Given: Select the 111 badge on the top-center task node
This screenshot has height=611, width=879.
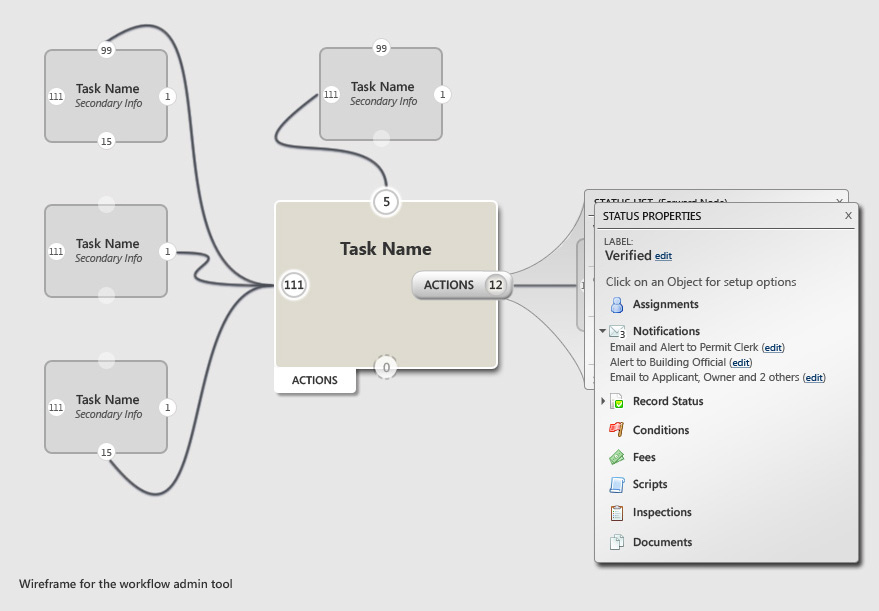Looking at the screenshot, I should [x=331, y=95].
